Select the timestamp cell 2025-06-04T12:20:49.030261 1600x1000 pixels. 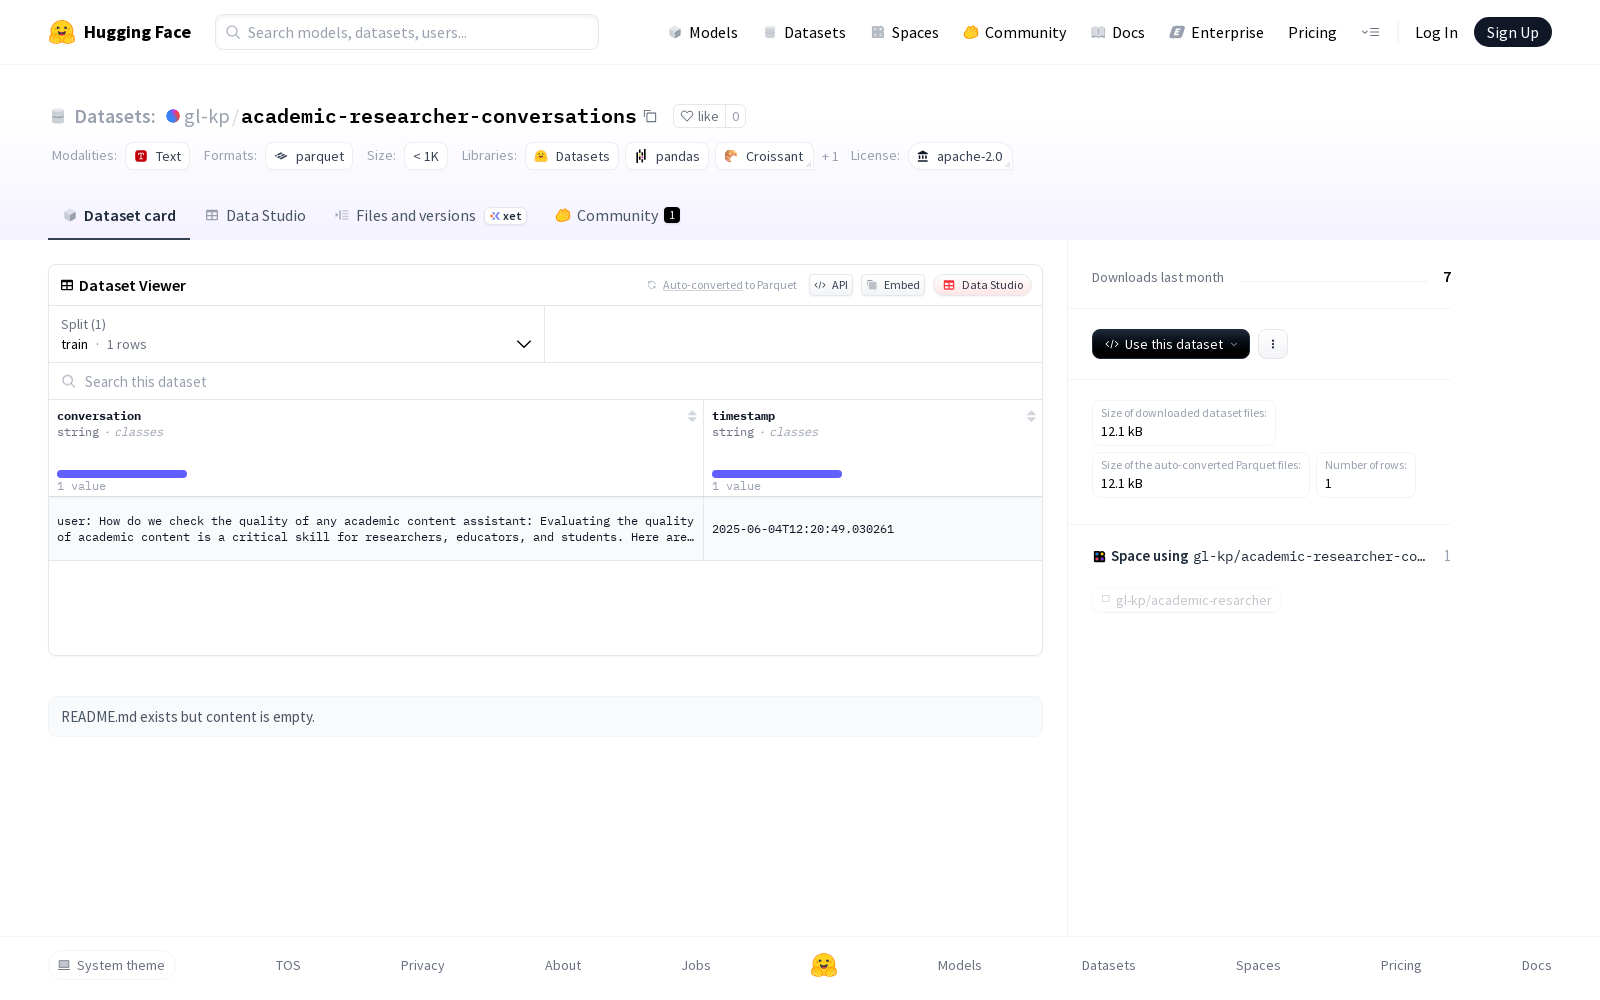pyautogui.click(x=873, y=529)
